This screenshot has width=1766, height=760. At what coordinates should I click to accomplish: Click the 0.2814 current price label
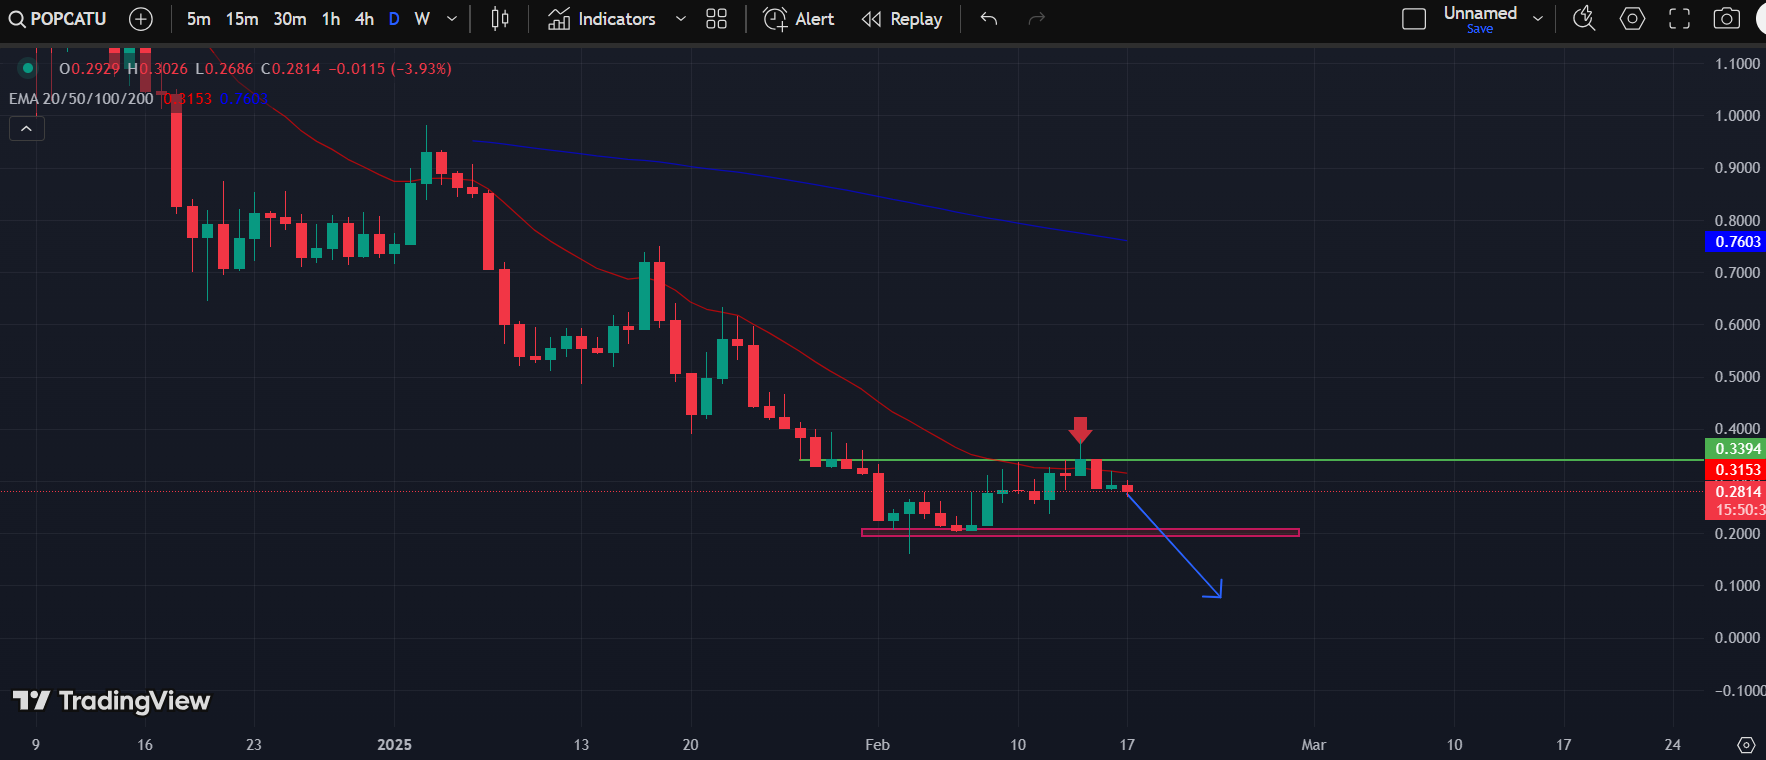(x=1736, y=491)
